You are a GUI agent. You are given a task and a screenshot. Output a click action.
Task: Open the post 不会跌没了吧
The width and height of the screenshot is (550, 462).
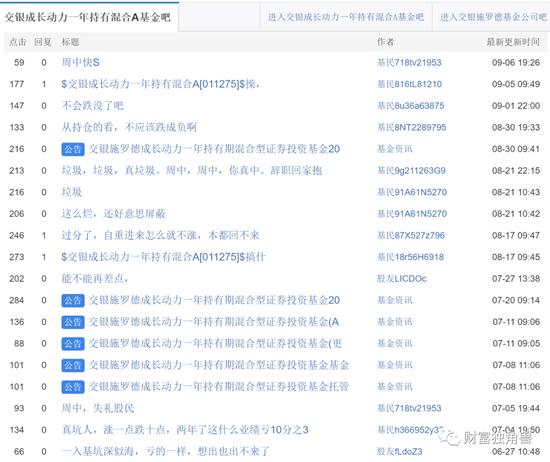click(93, 106)
